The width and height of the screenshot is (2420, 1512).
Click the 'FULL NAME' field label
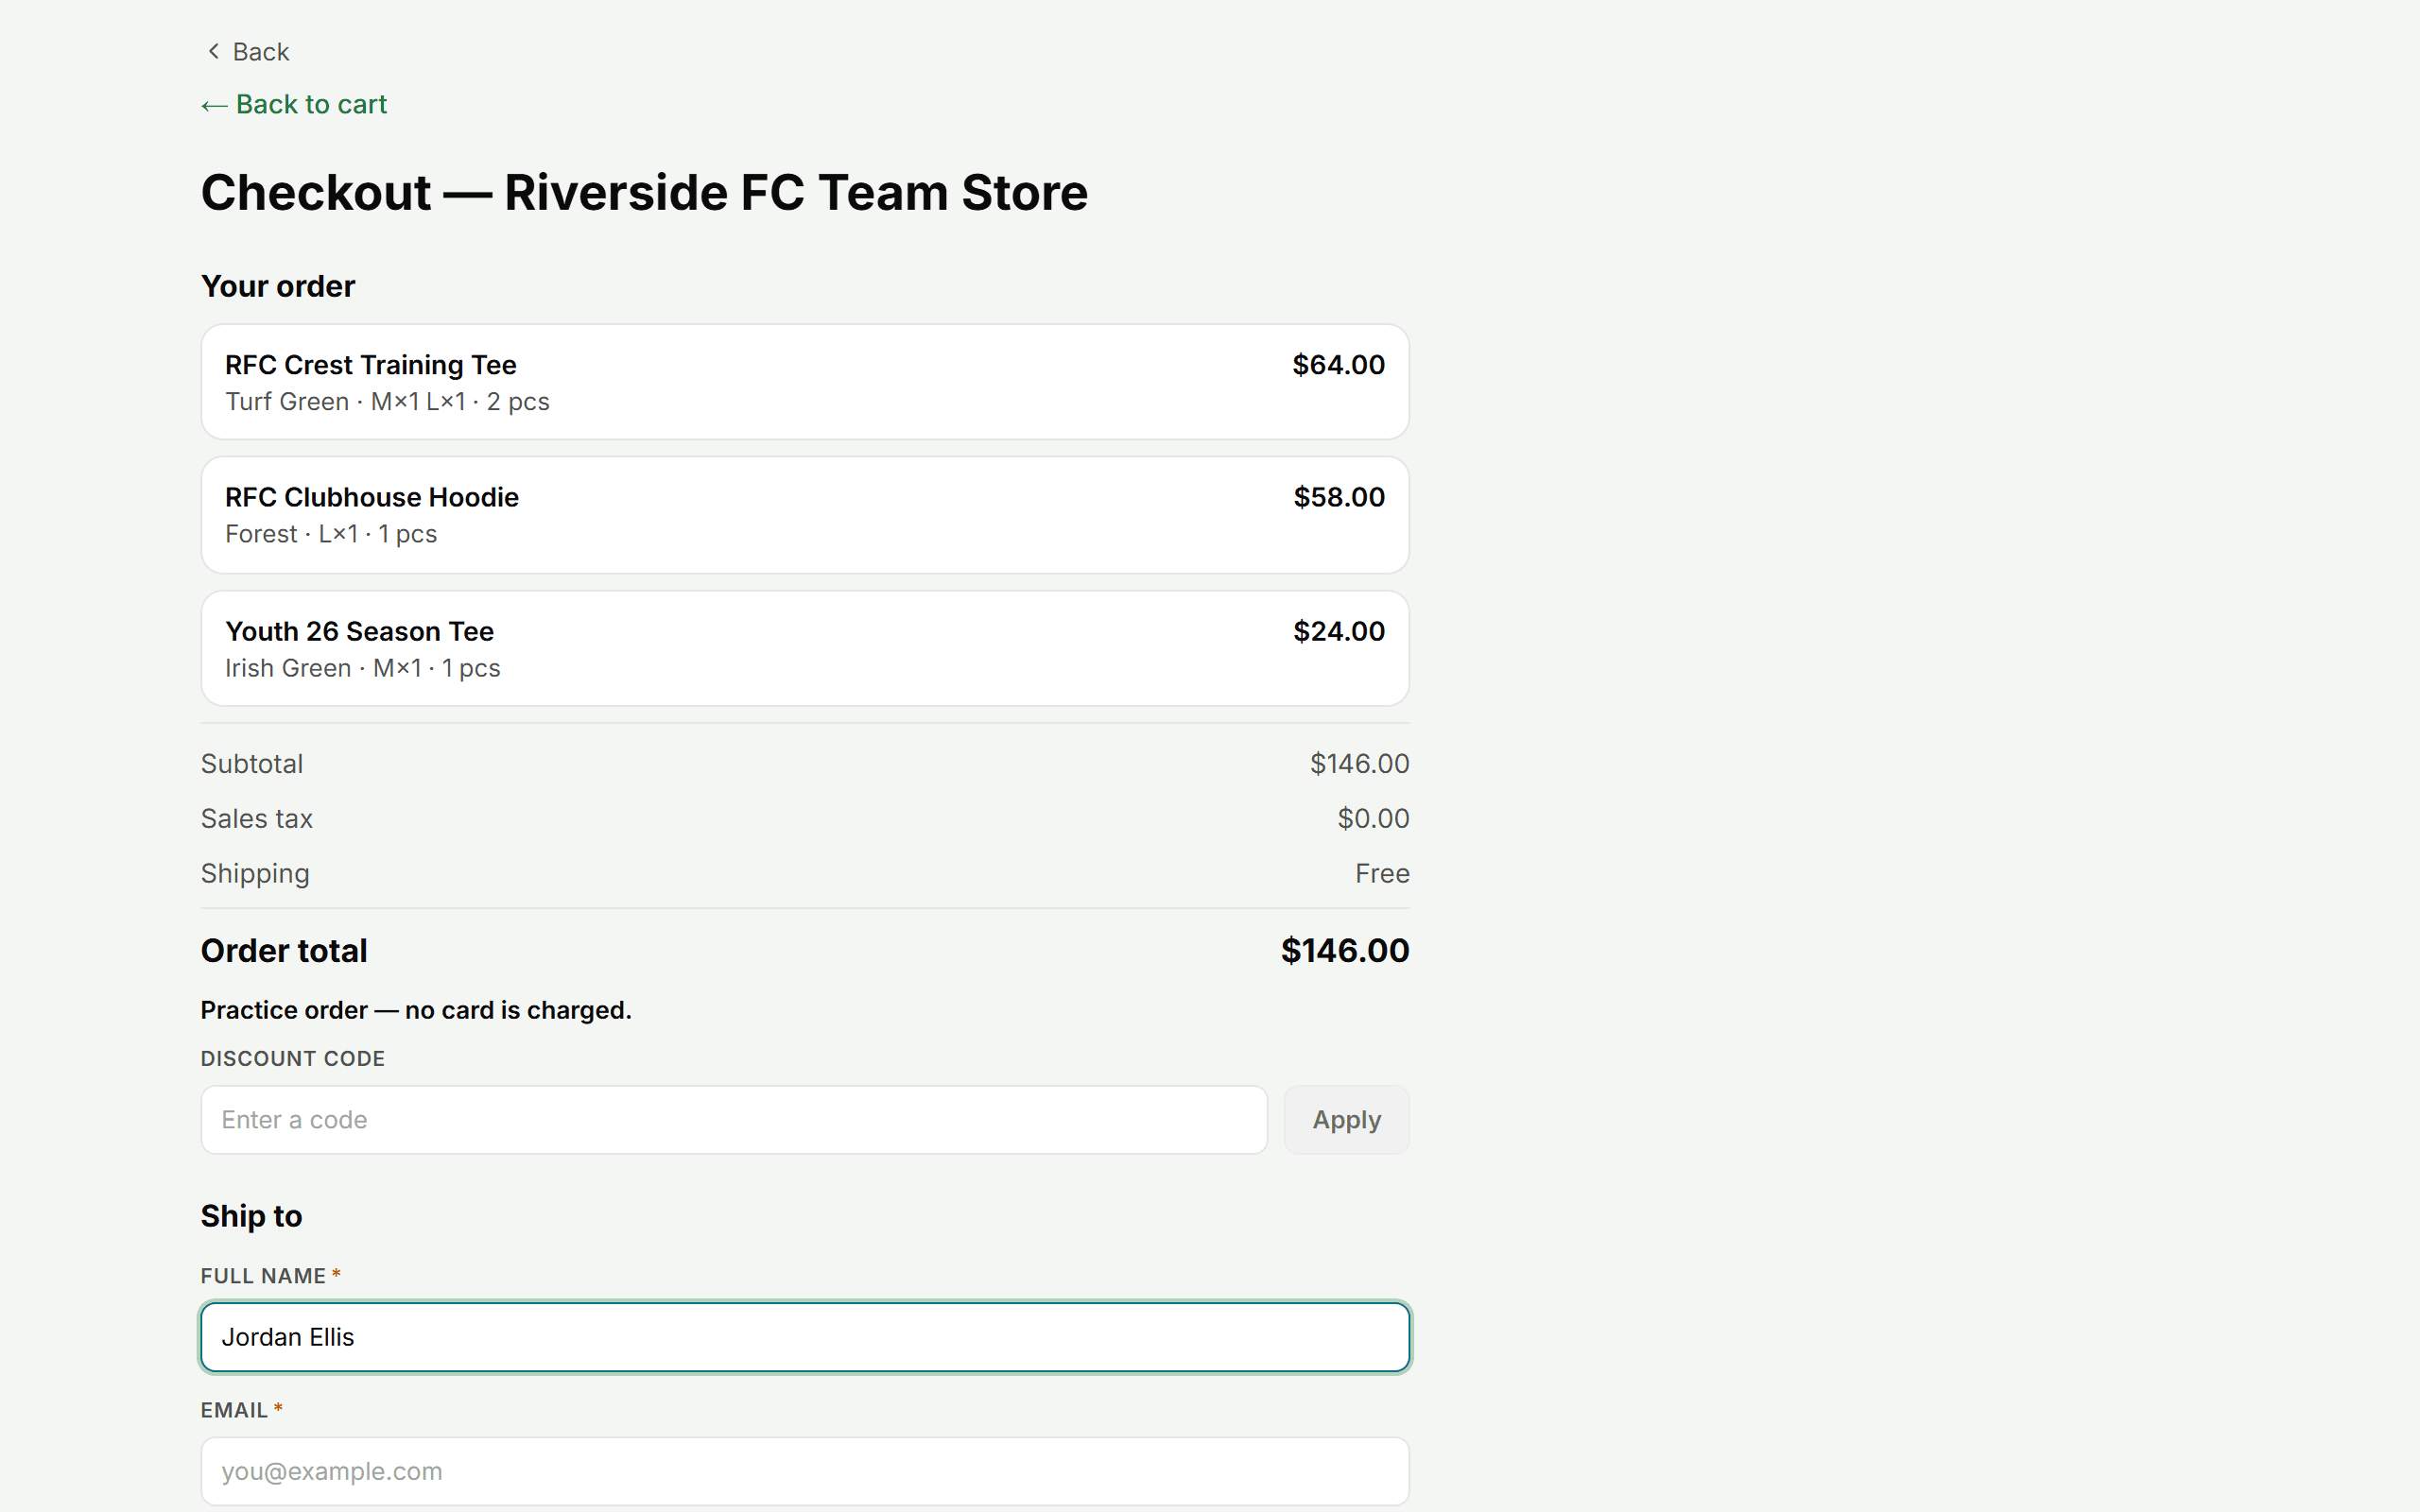[x=263, y=1276]
